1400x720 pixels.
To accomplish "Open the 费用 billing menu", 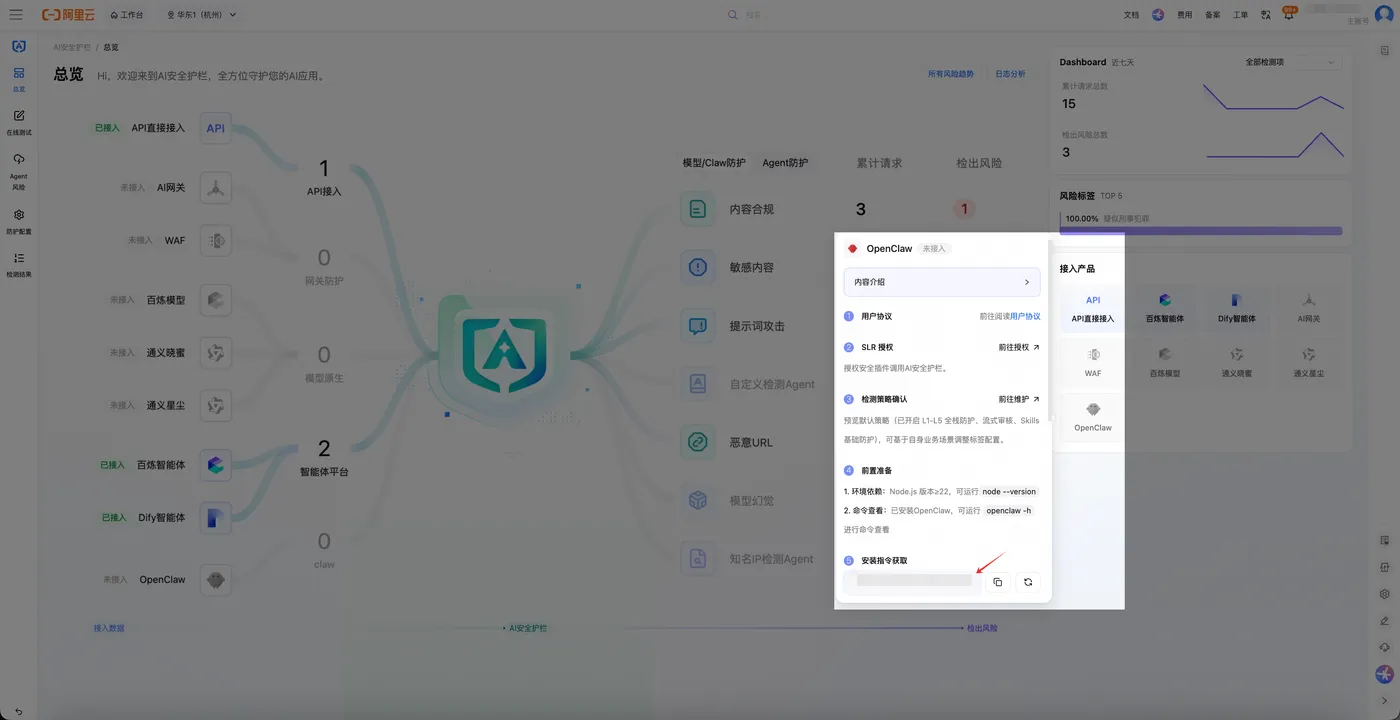I will [x=1184, y=15].
